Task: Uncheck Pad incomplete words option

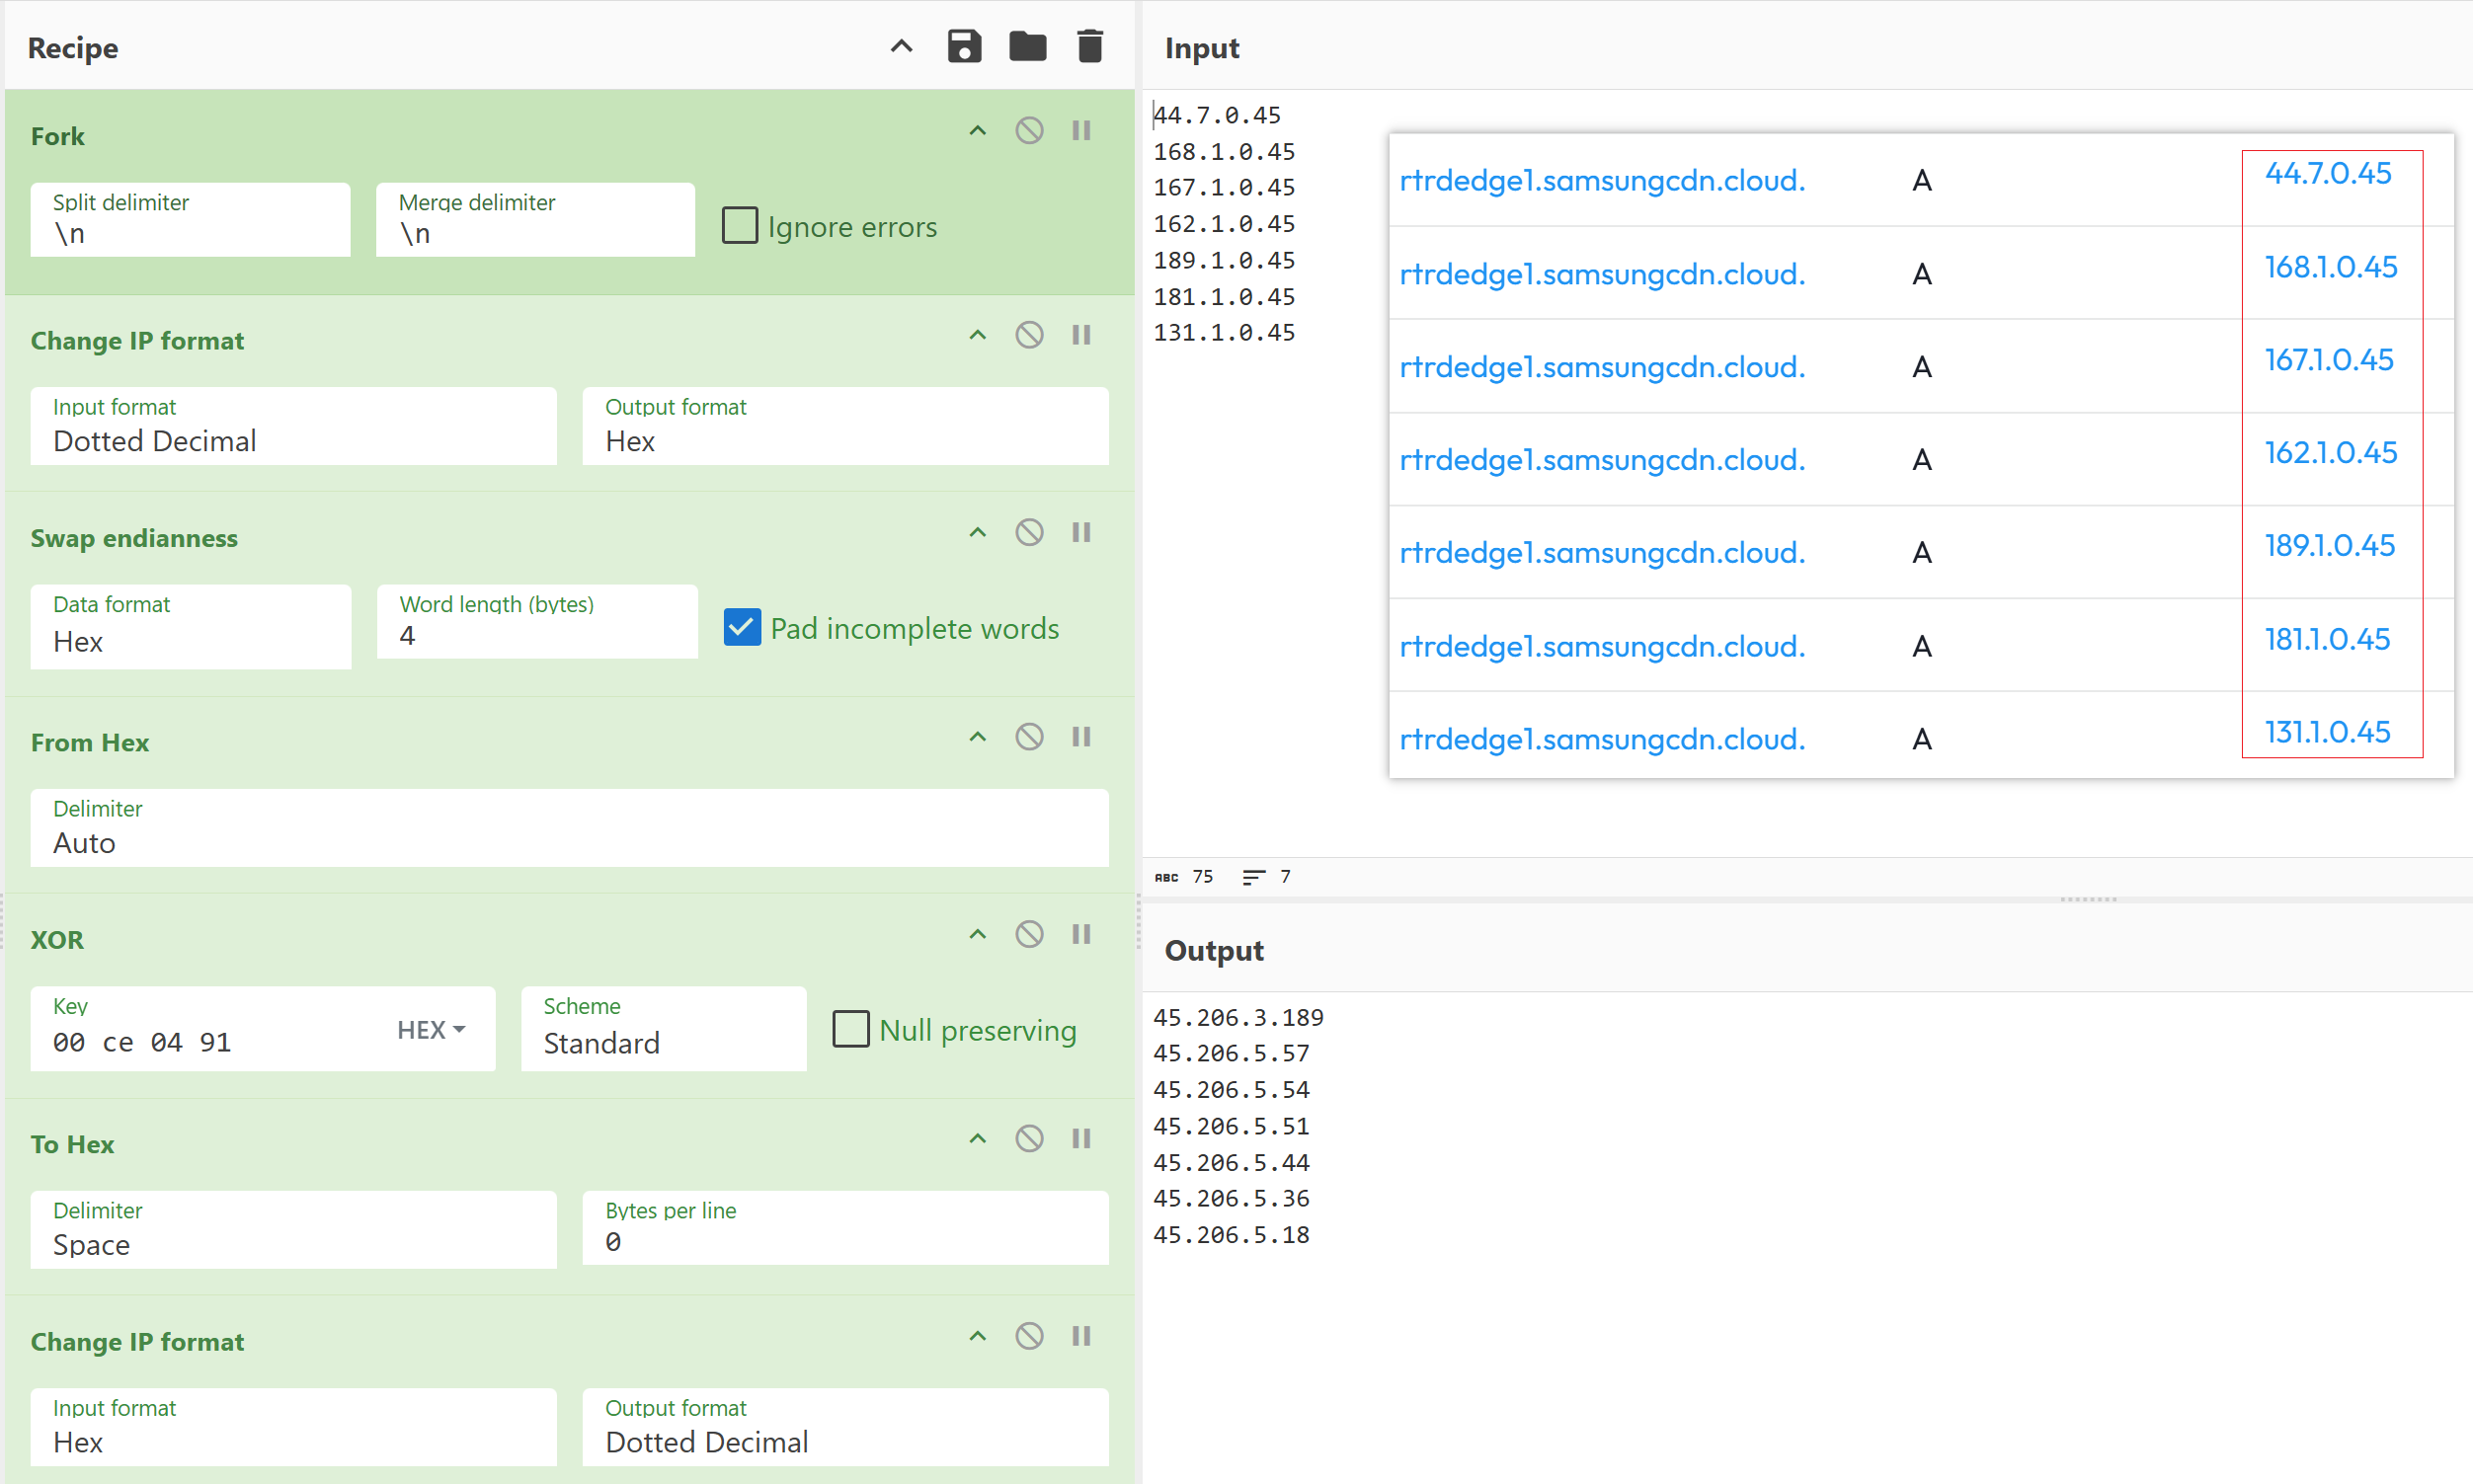Action: pyautogui.click(x=742, y=627)
